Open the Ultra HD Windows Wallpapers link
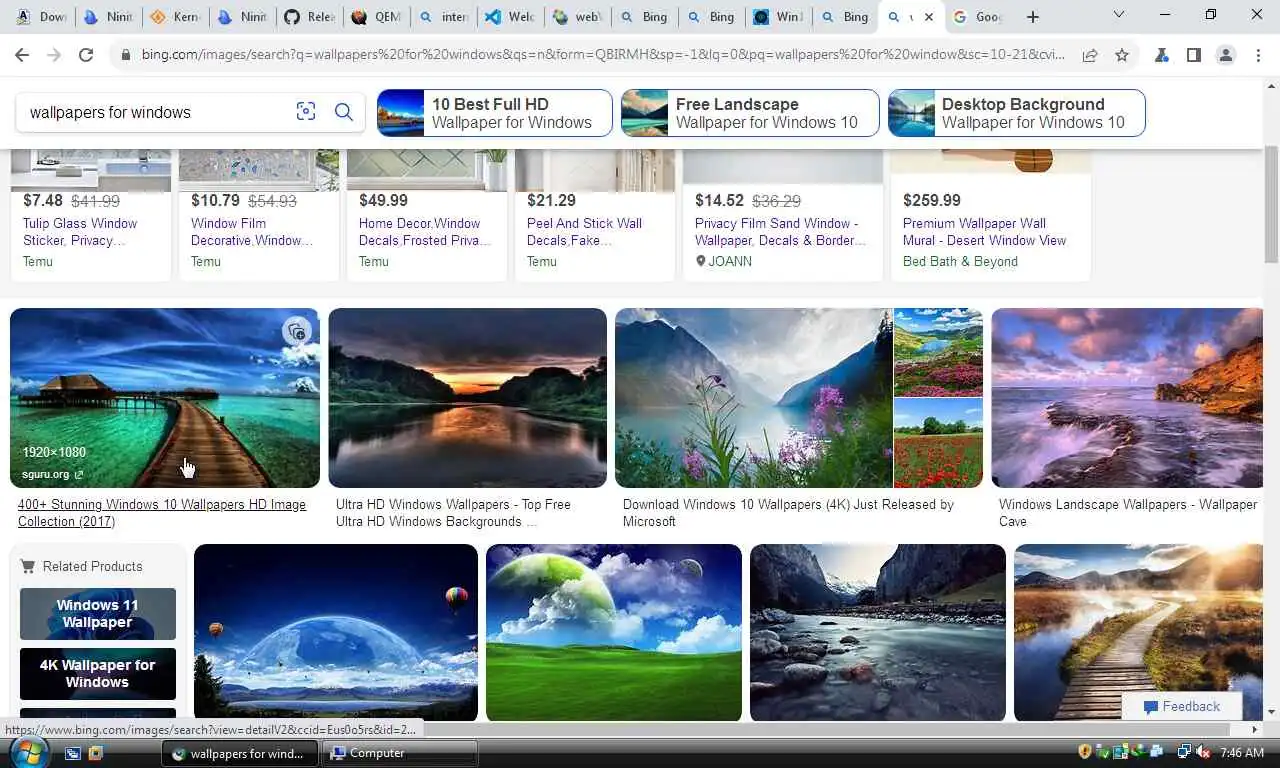 point(453,513)
